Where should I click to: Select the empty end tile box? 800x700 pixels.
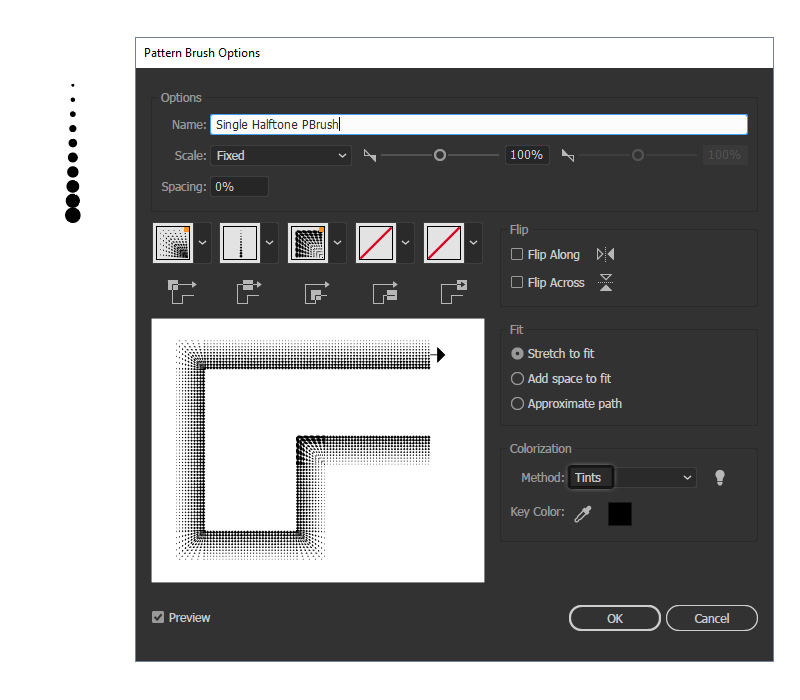pos(444,243)
